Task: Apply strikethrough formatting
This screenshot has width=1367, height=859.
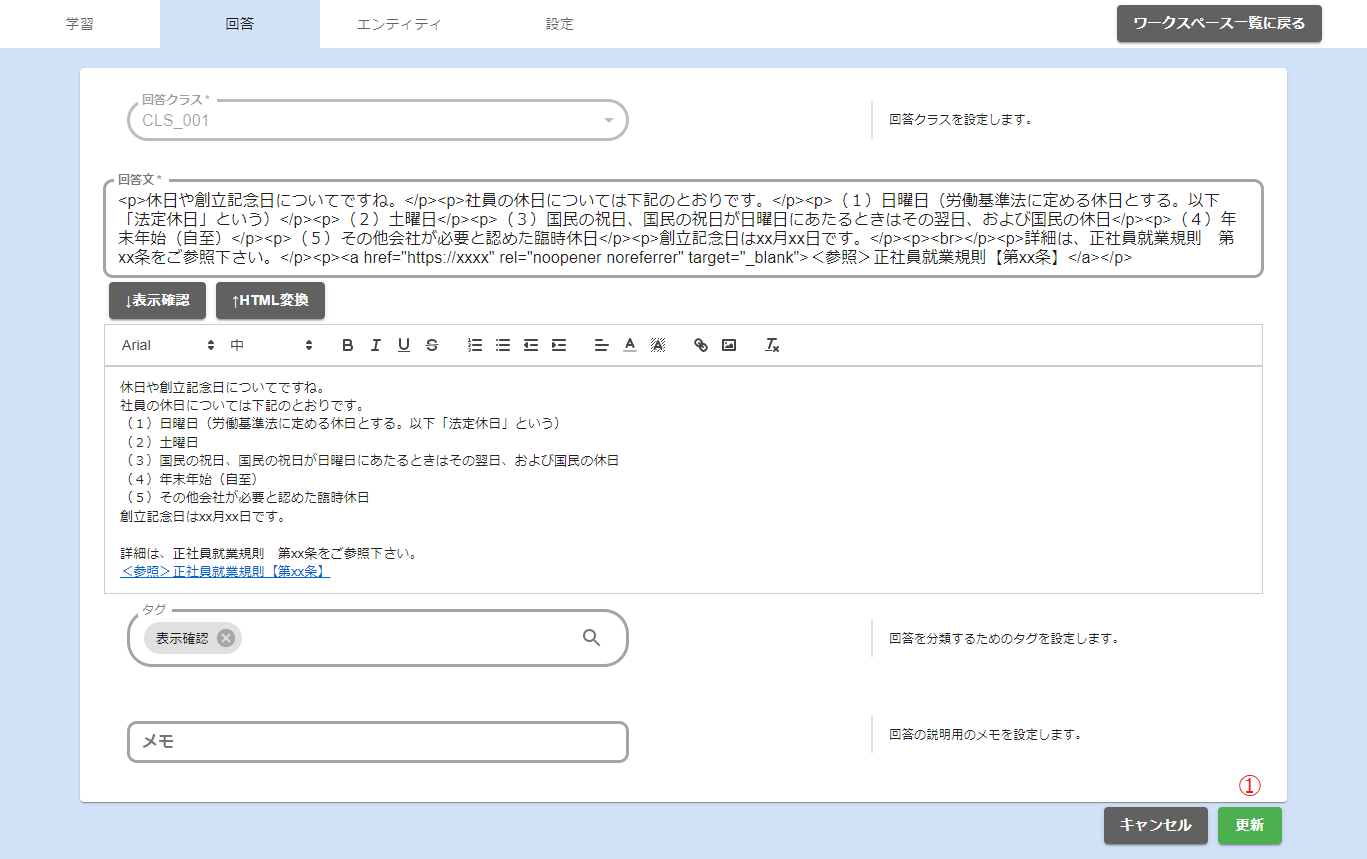Action: click(432, 345)
